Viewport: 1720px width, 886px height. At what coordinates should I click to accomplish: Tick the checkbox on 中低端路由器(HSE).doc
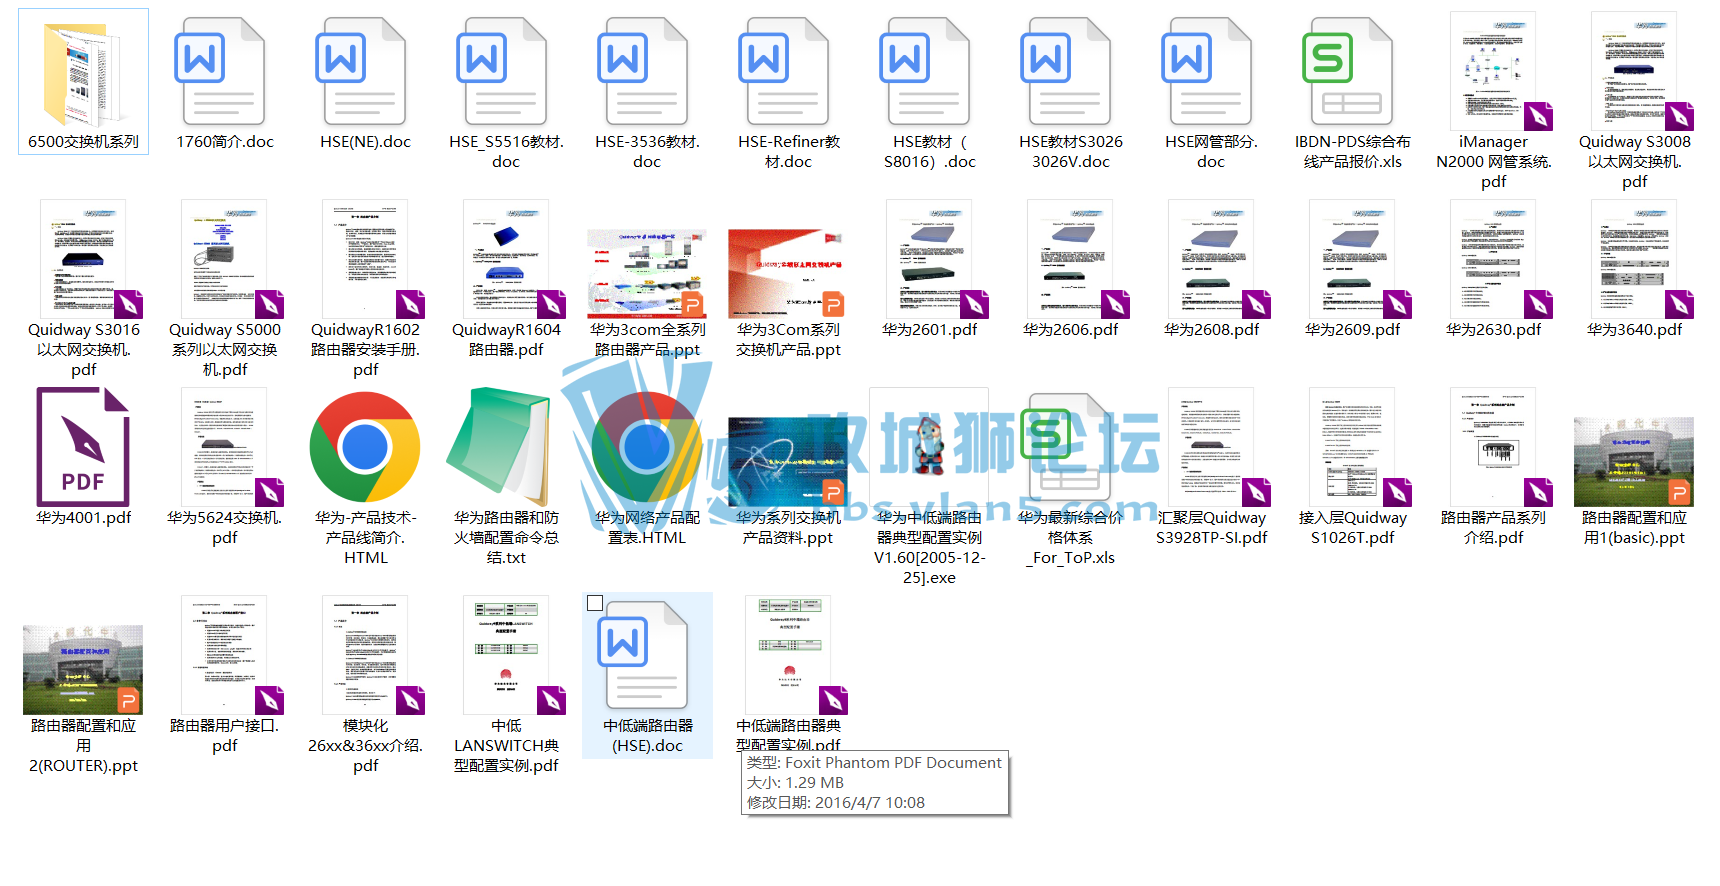pos(595,603)
